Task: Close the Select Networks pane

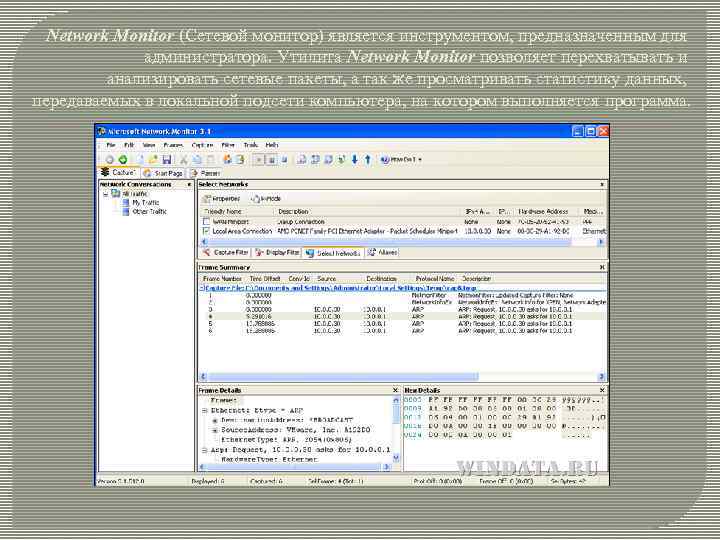Action: point(602,184)
